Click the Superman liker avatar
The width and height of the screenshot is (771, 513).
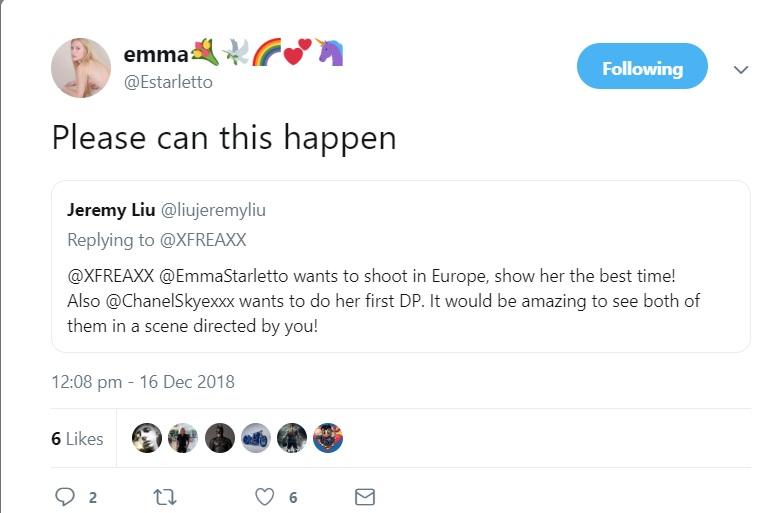[328, 438]
